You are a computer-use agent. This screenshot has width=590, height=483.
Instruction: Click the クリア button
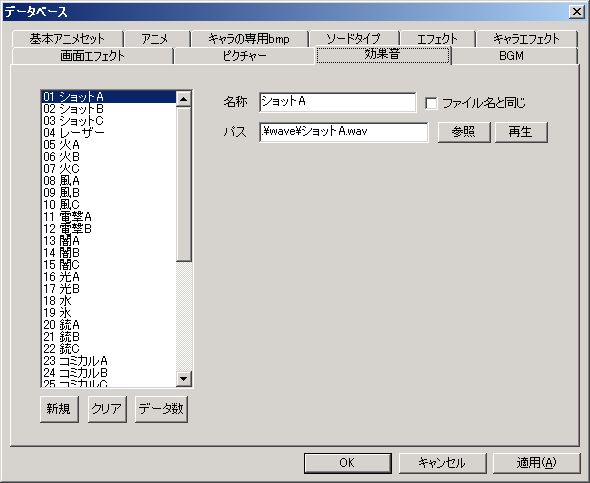tap(107, 409)
